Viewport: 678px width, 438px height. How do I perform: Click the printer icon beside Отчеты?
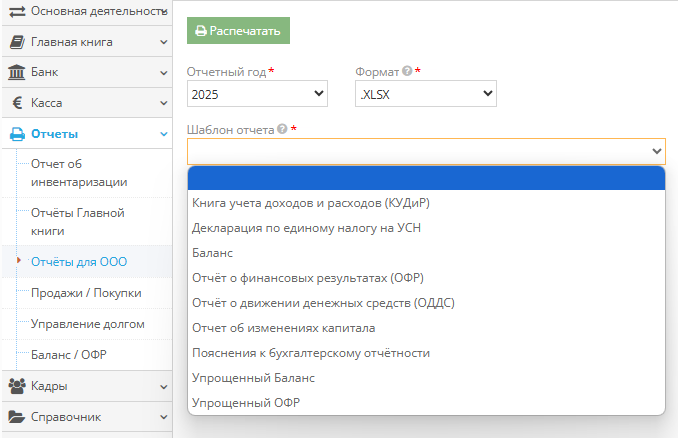[x=17, y=134]
